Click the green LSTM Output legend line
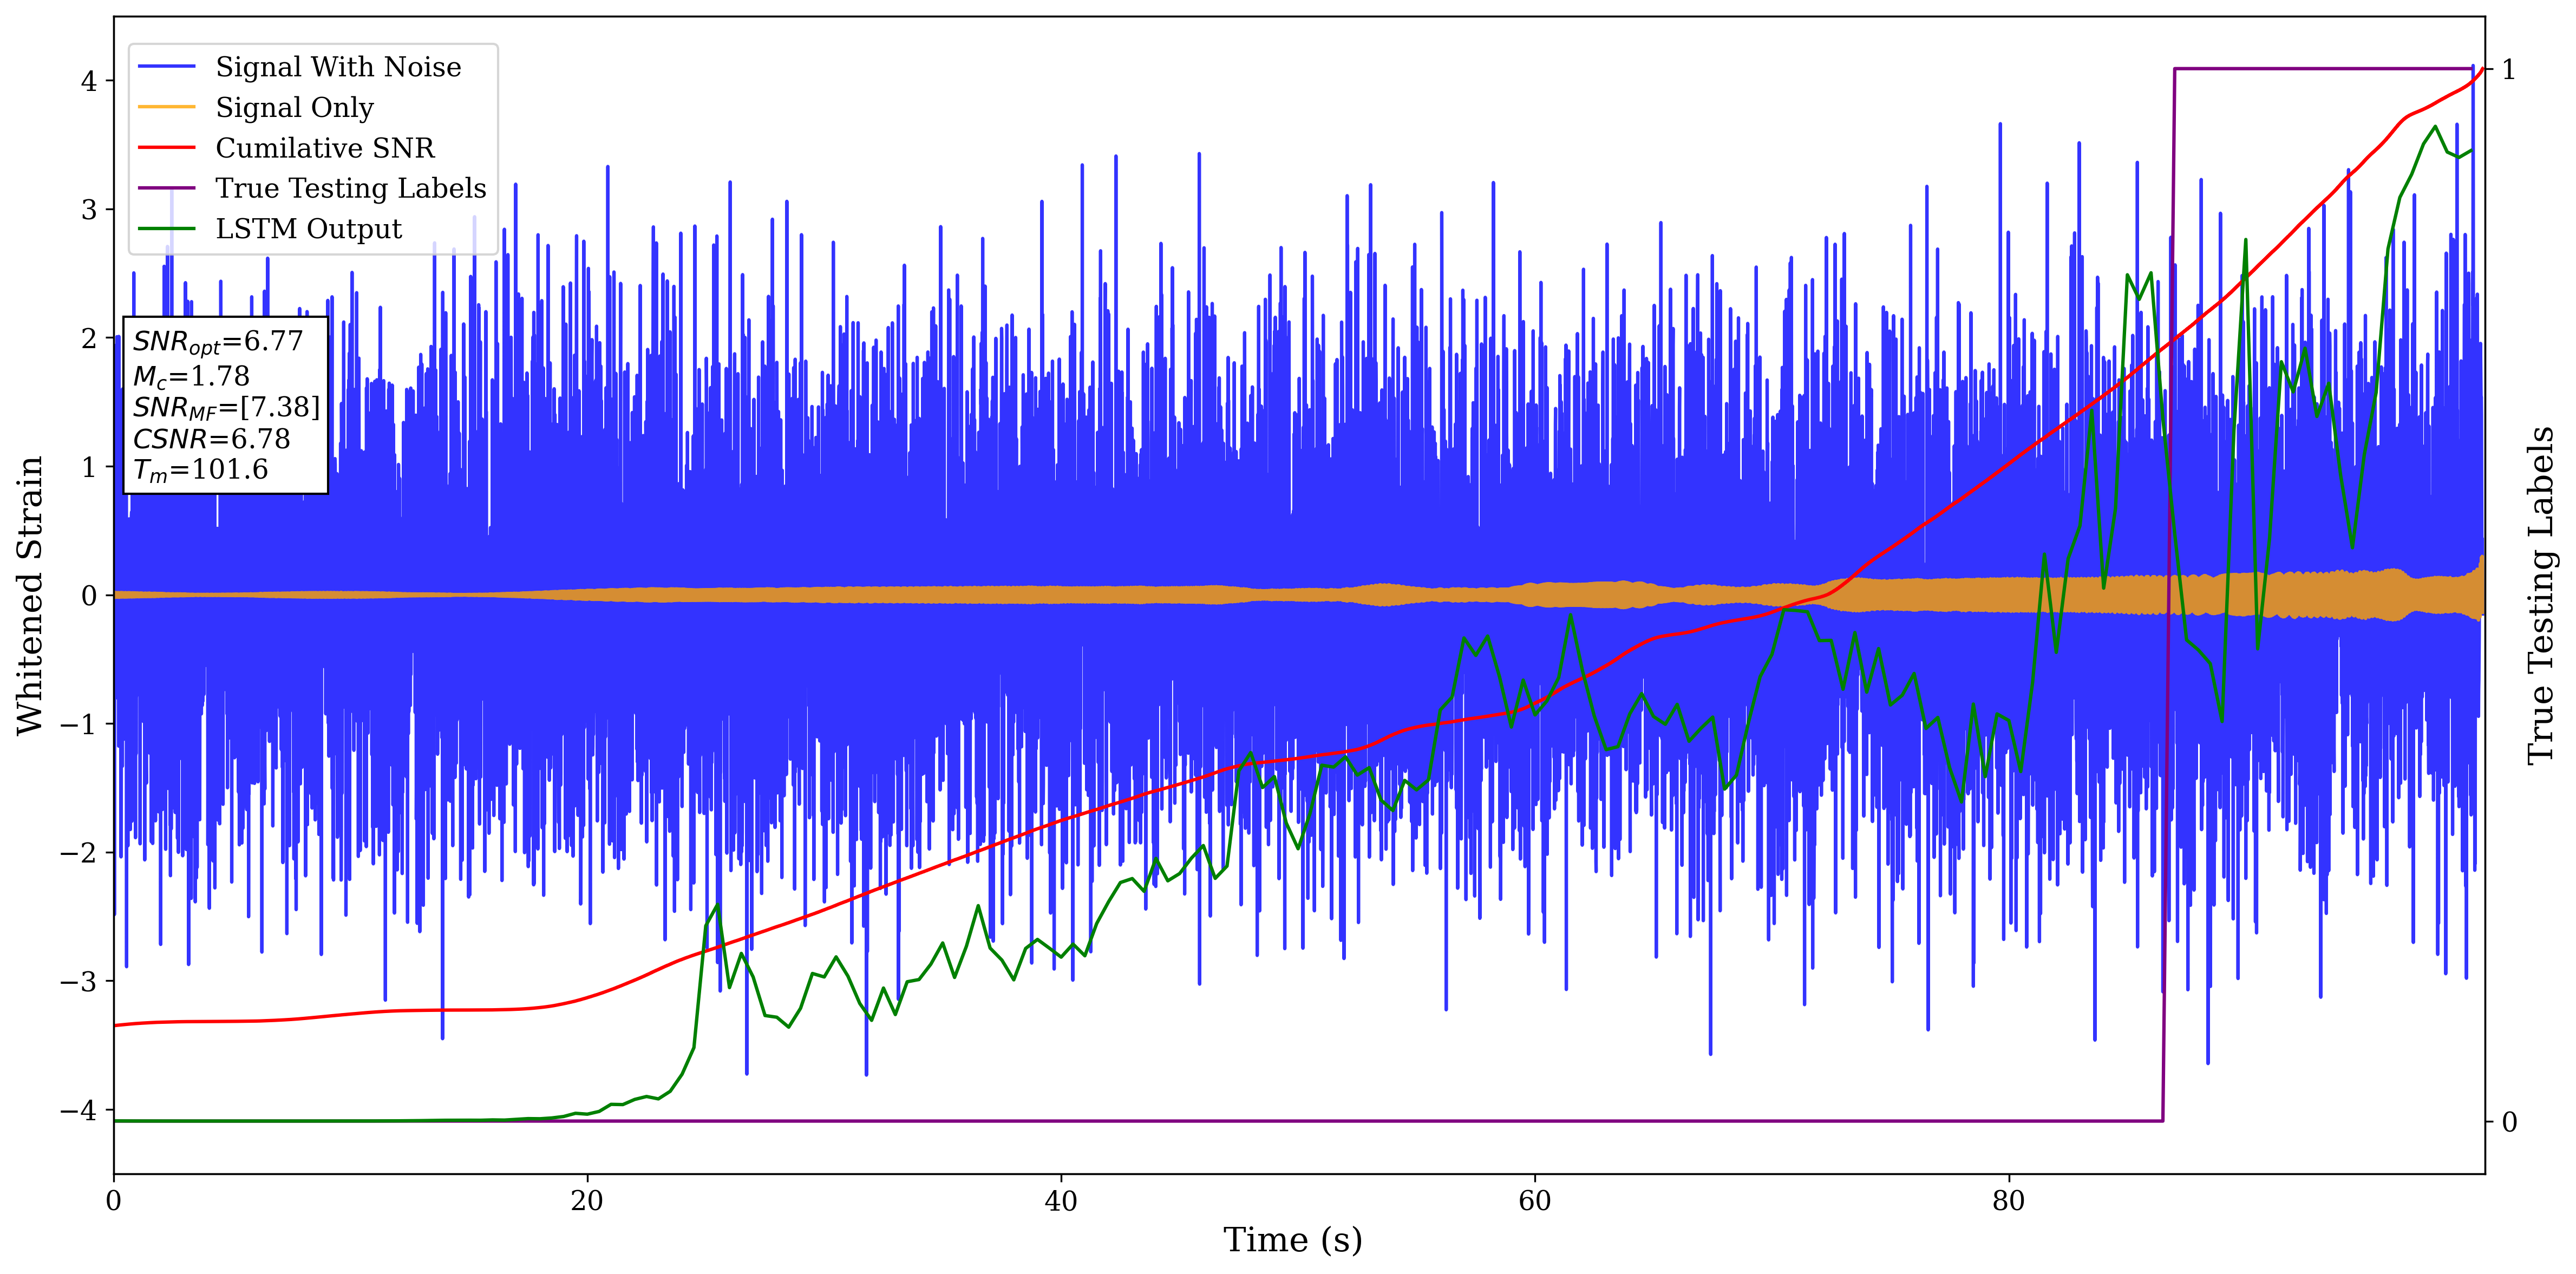This screenshot has width=2576, height=1274. pos(166,229)
